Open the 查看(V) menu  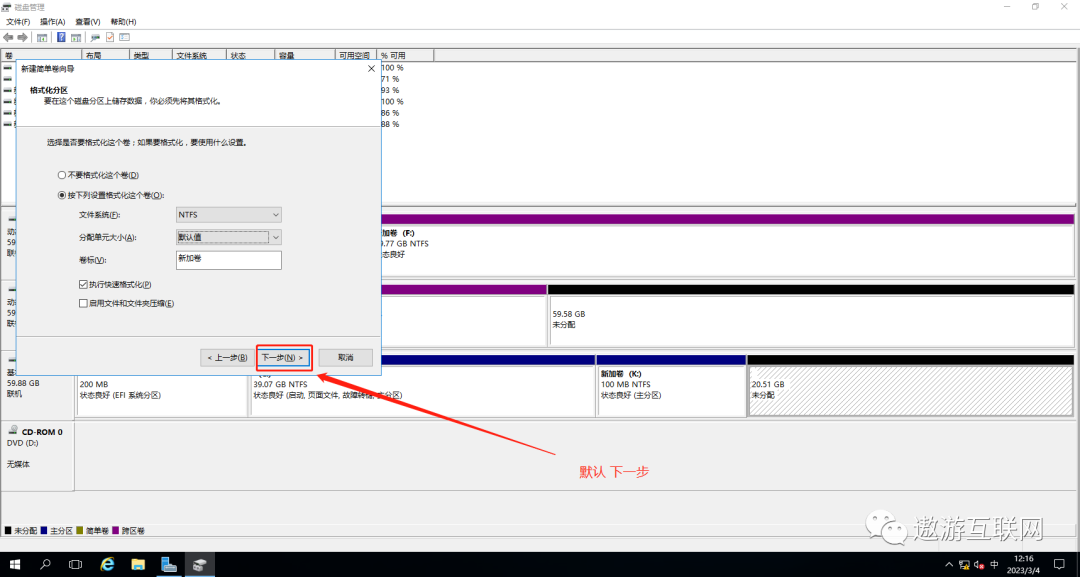click(87, 22)
